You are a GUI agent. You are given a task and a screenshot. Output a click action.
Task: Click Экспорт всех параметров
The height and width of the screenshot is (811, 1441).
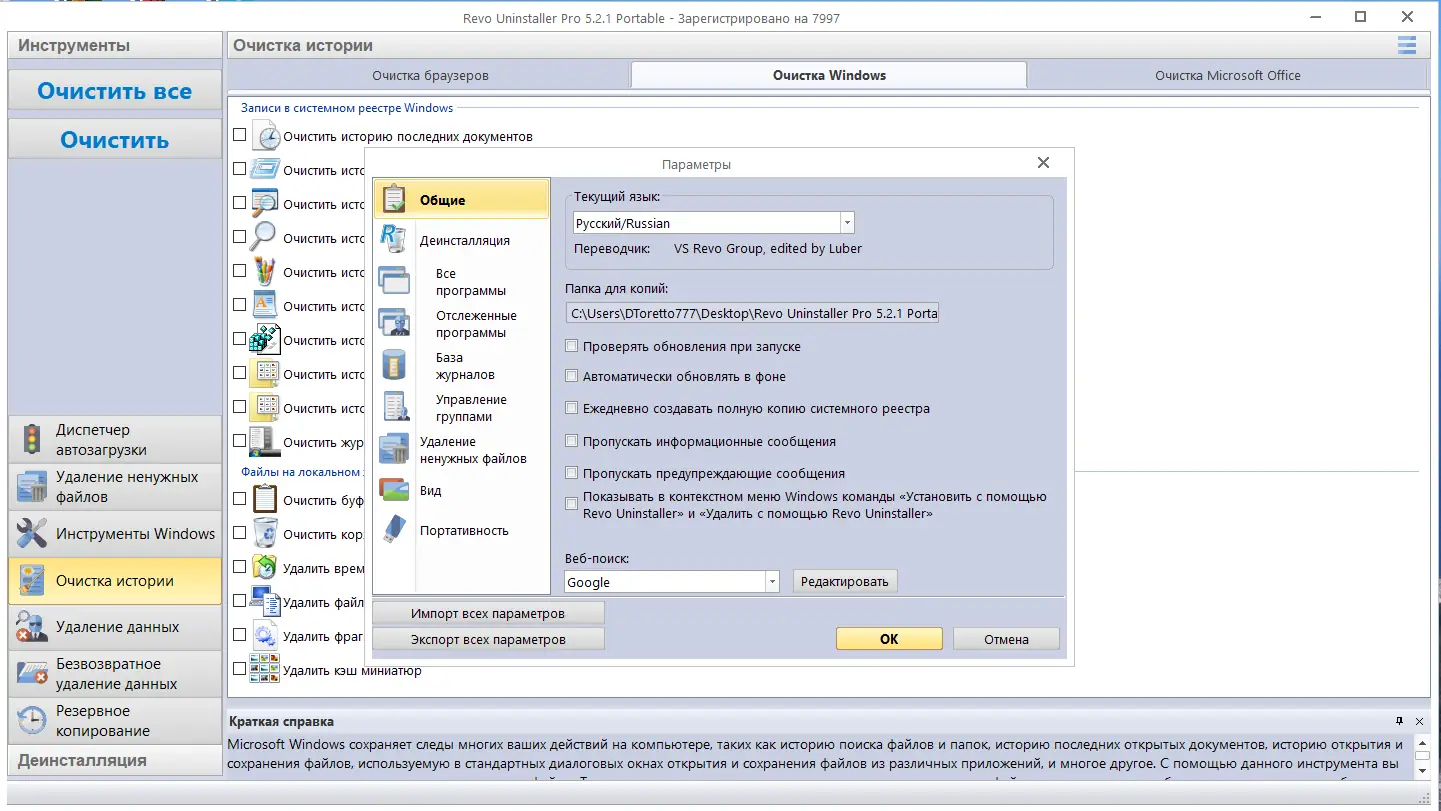tap(488, 638)
